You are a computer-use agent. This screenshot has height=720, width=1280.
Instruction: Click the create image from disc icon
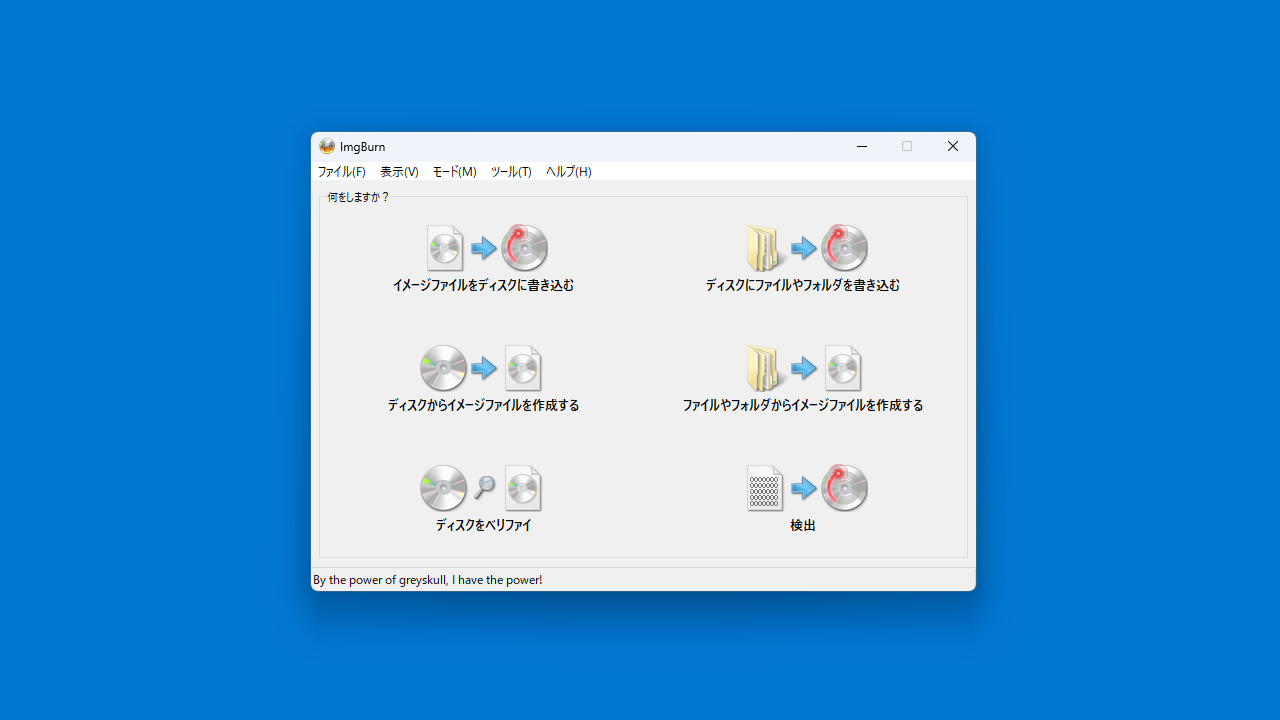[x=481, y=368]
